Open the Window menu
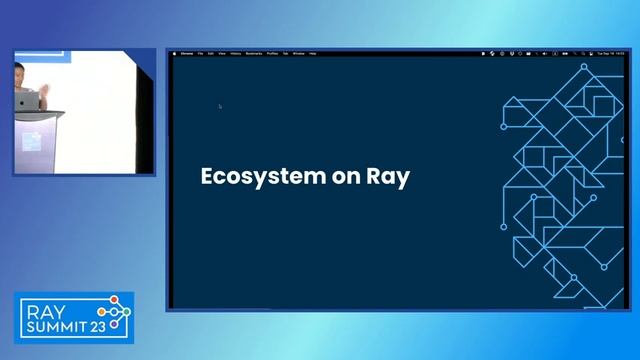 coord(298,53)
